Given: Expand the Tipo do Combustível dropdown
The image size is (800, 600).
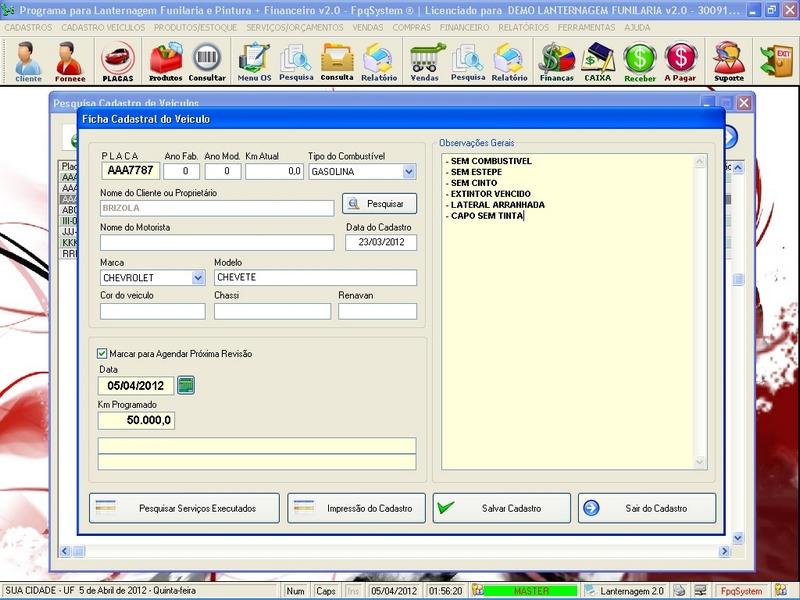Looking at the screenshot, I should pos(409,171).
